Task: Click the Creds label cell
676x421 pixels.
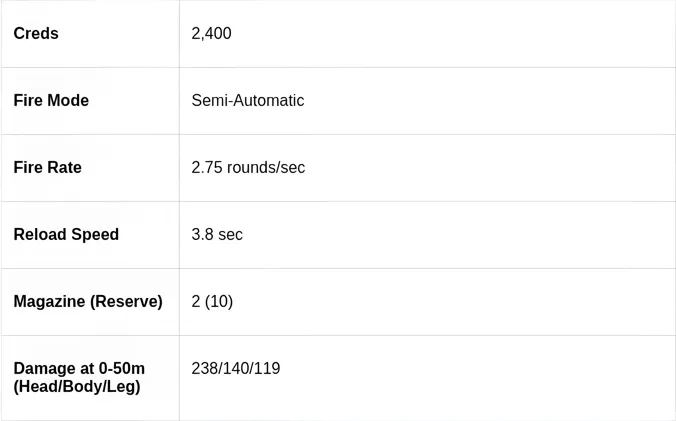Action: pos(36,34)
